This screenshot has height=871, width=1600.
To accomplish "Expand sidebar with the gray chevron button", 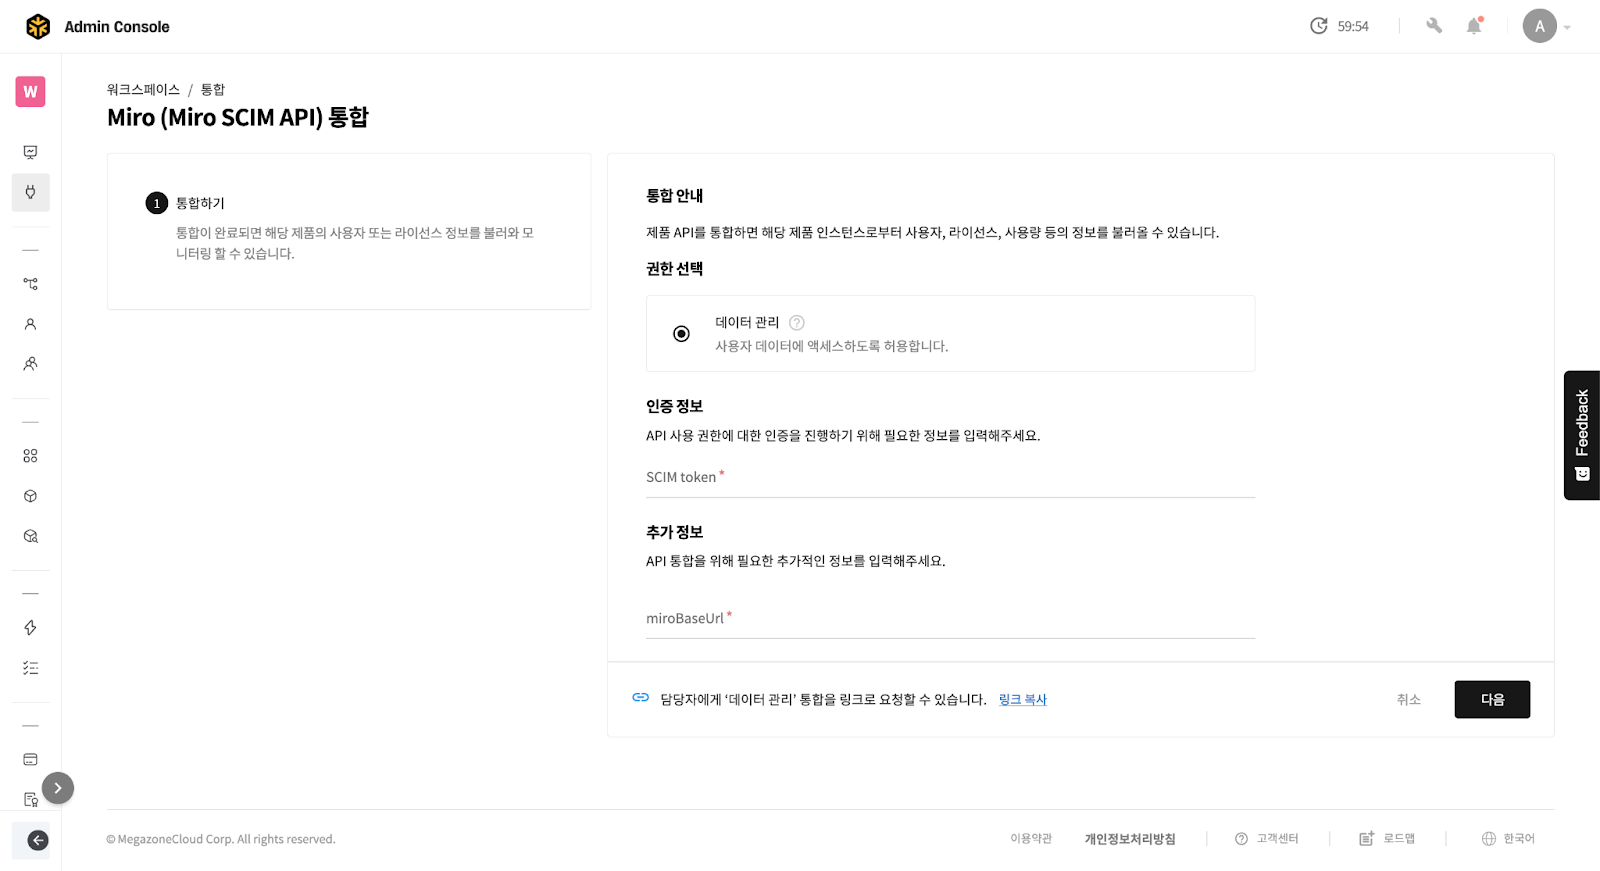I will (58, 788).
